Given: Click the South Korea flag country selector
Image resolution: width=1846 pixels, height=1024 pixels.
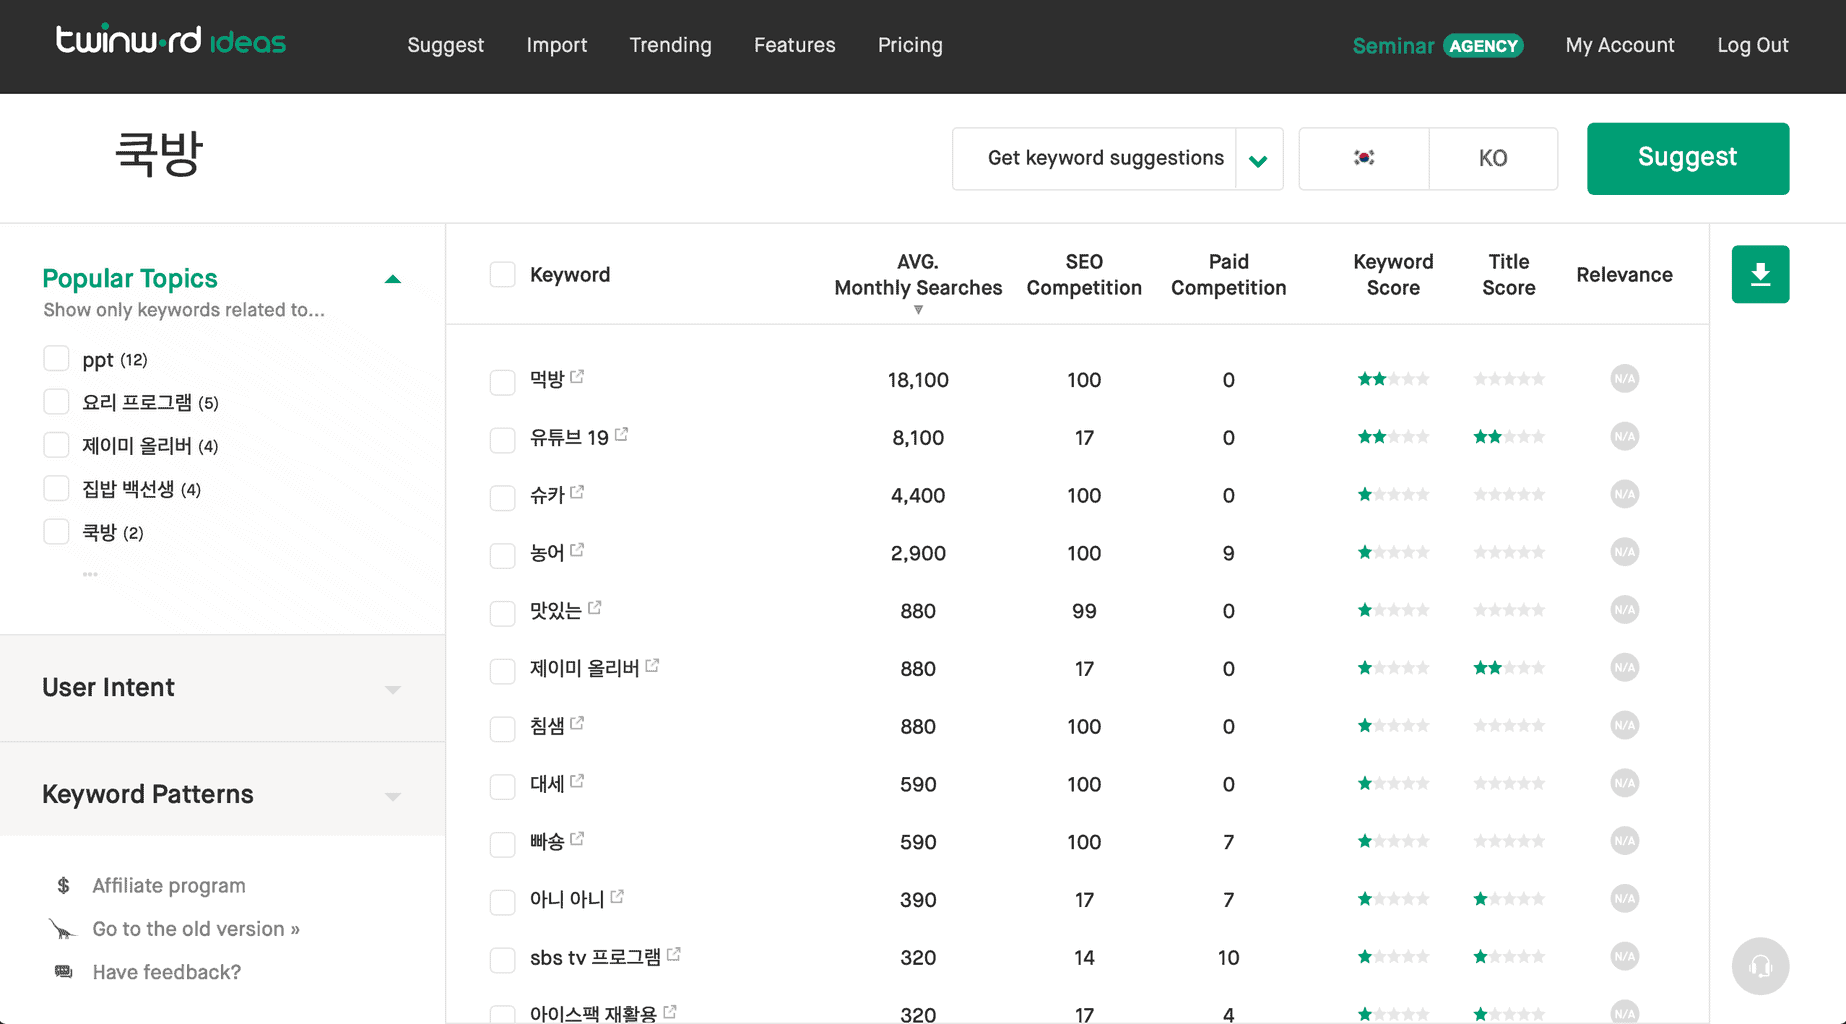Looking at the screenshot, I should point(1364,158).
